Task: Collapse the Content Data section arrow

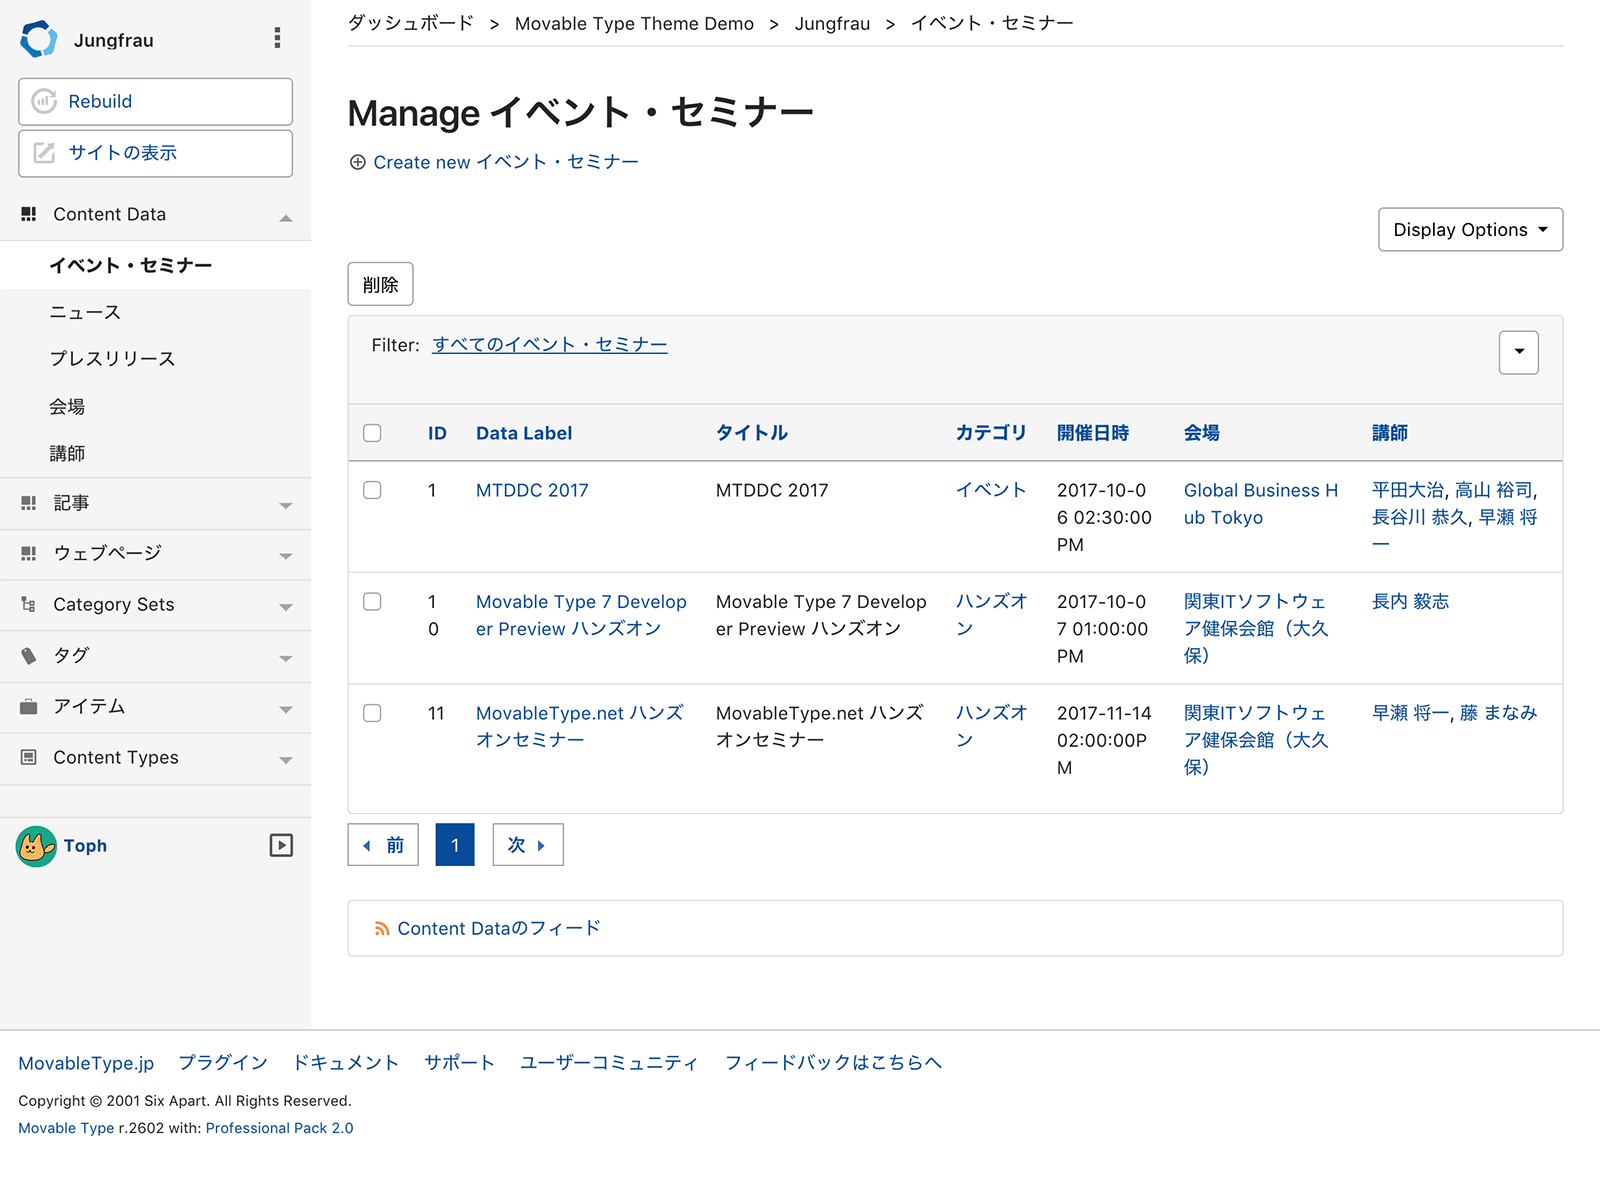Action: coord(286,217)
